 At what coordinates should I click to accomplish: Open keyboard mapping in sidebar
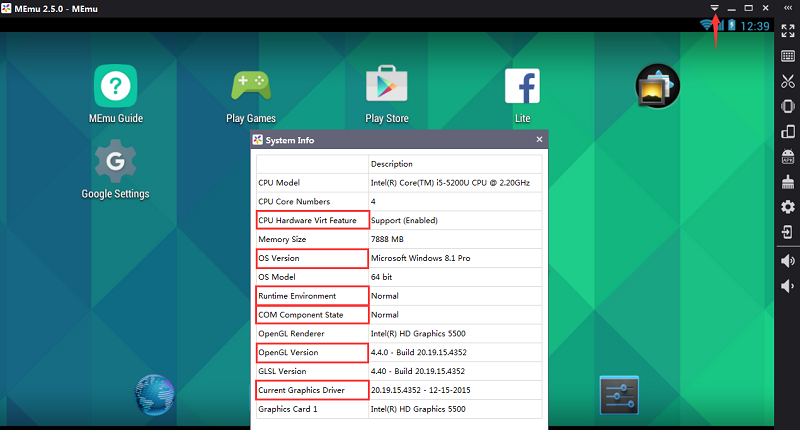click(x=787, y=56)
